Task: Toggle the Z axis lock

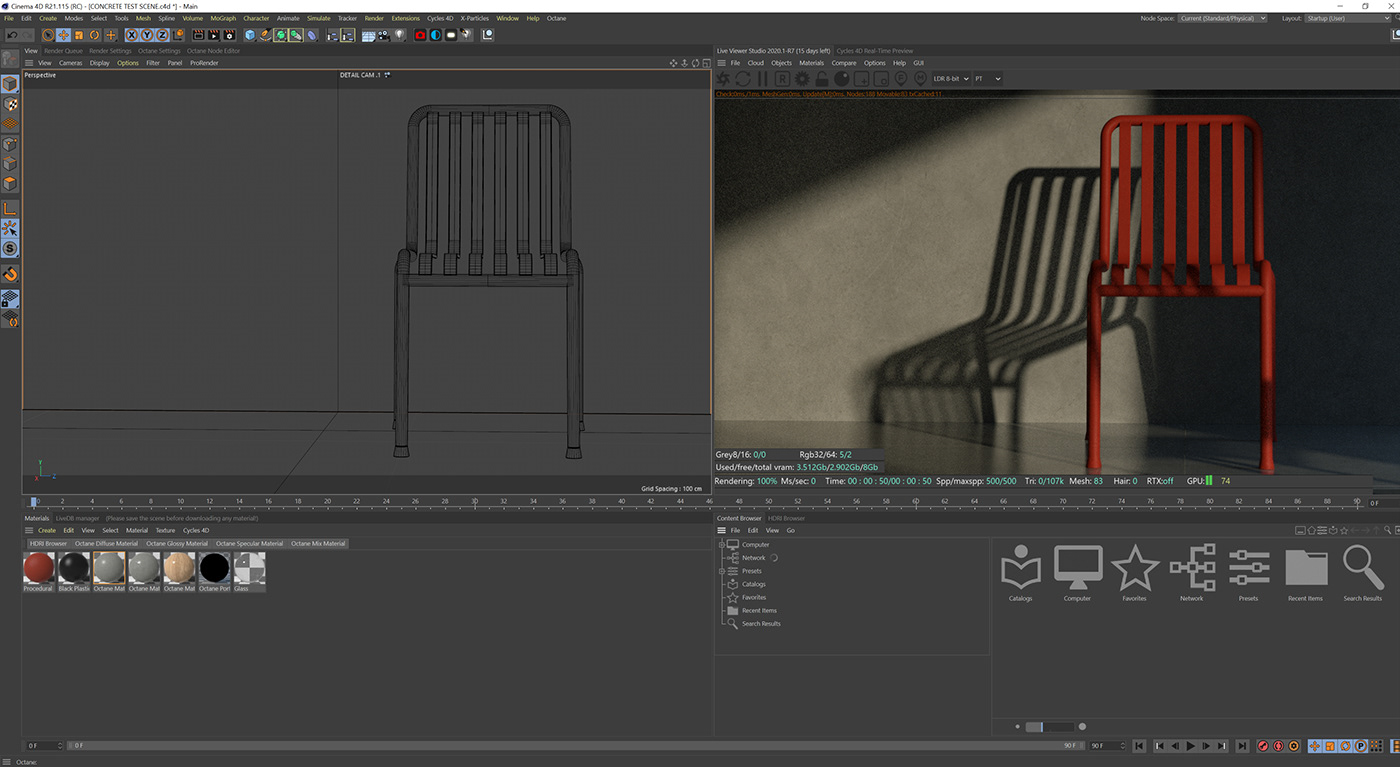Action: (x=162, y=35)
